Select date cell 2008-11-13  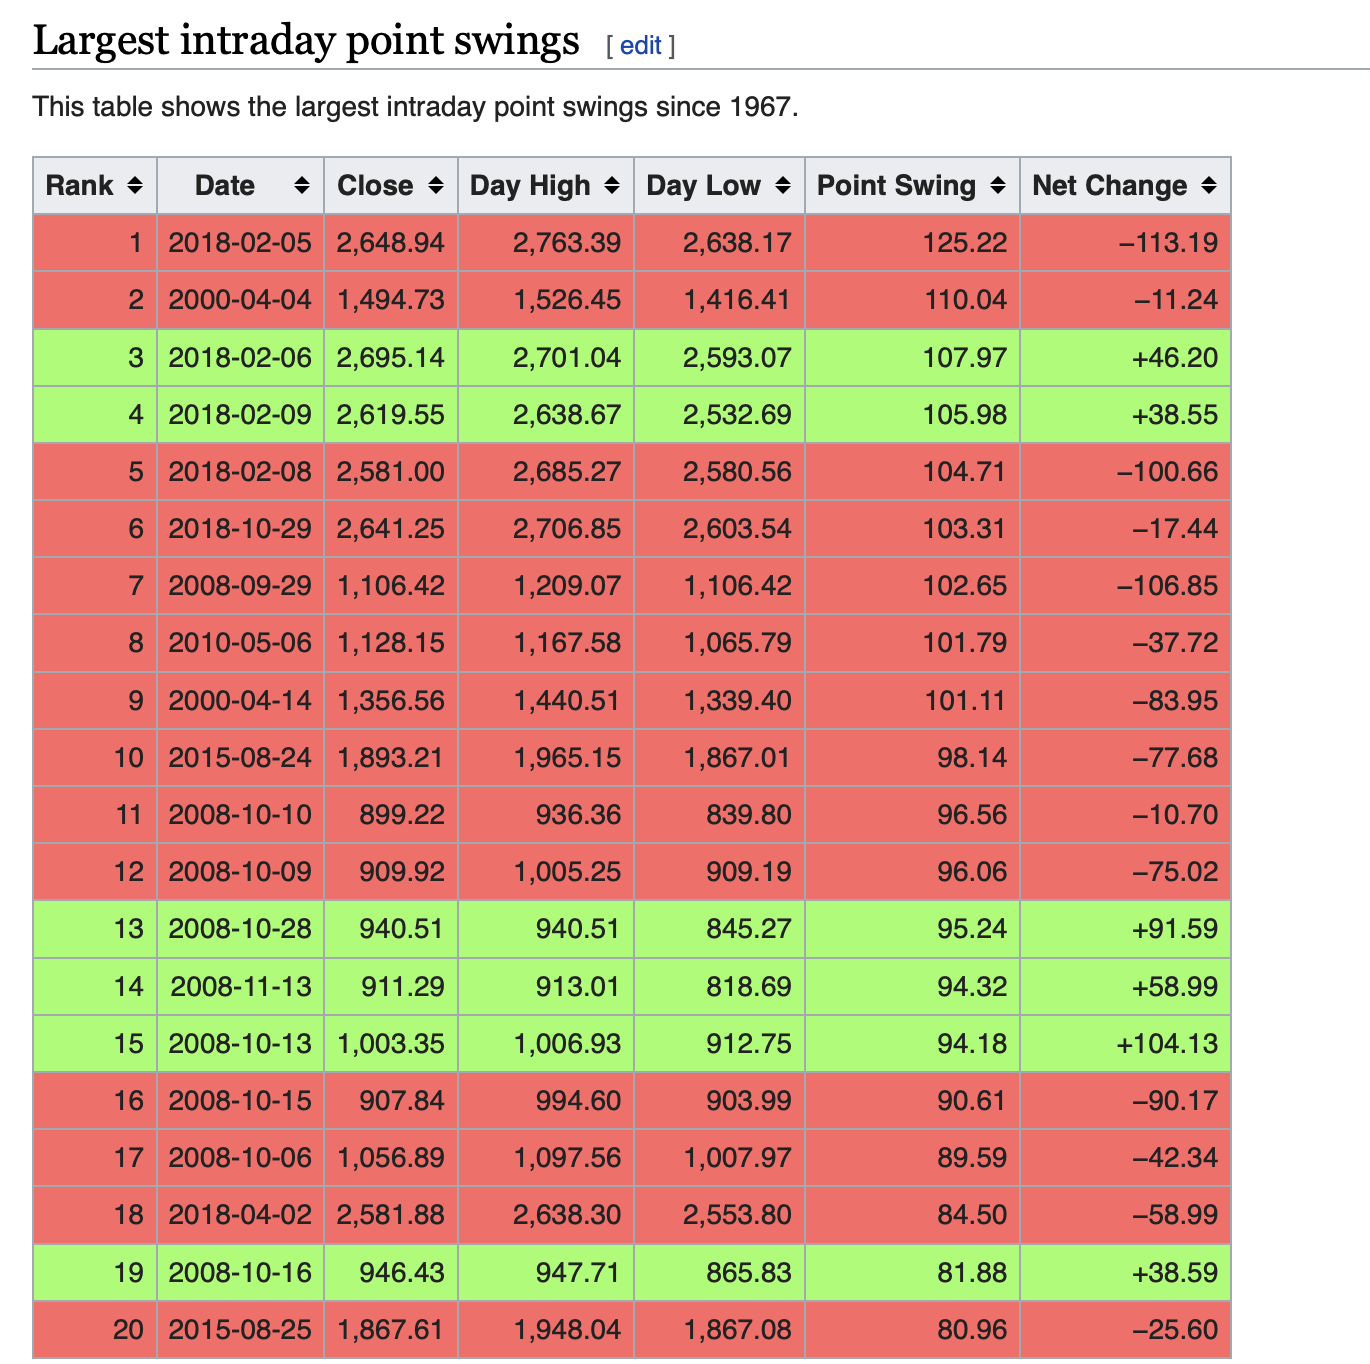[x=241, y=987]
